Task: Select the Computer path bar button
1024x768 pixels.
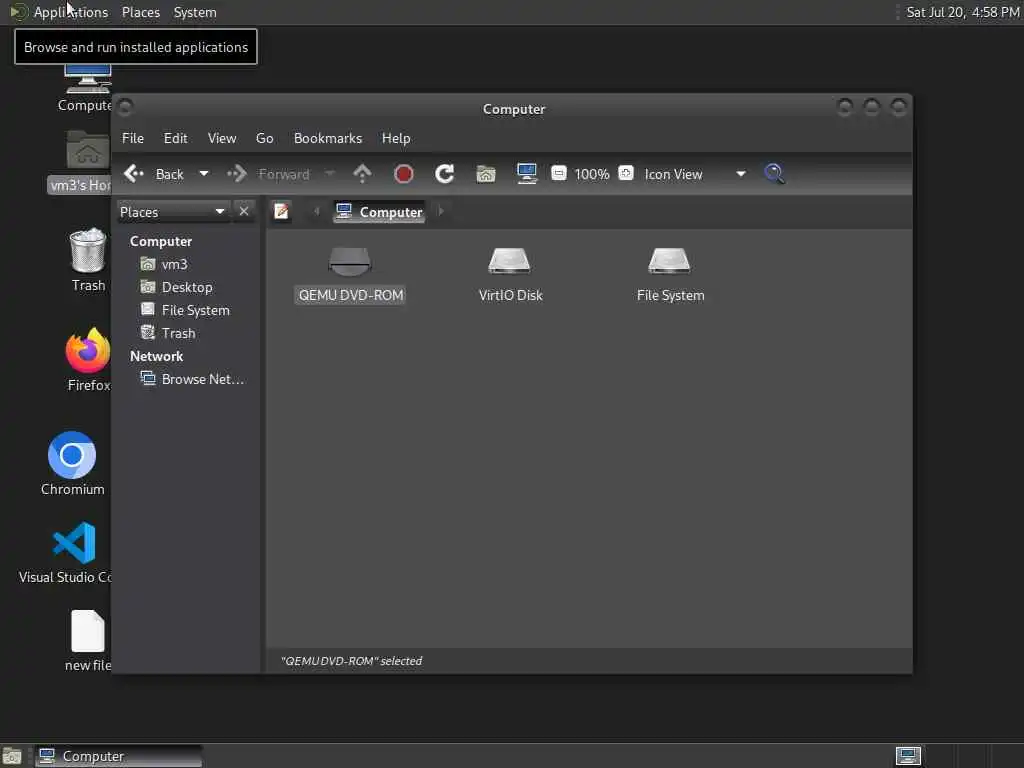Action: pyautogui.click(x=379, y=212)
